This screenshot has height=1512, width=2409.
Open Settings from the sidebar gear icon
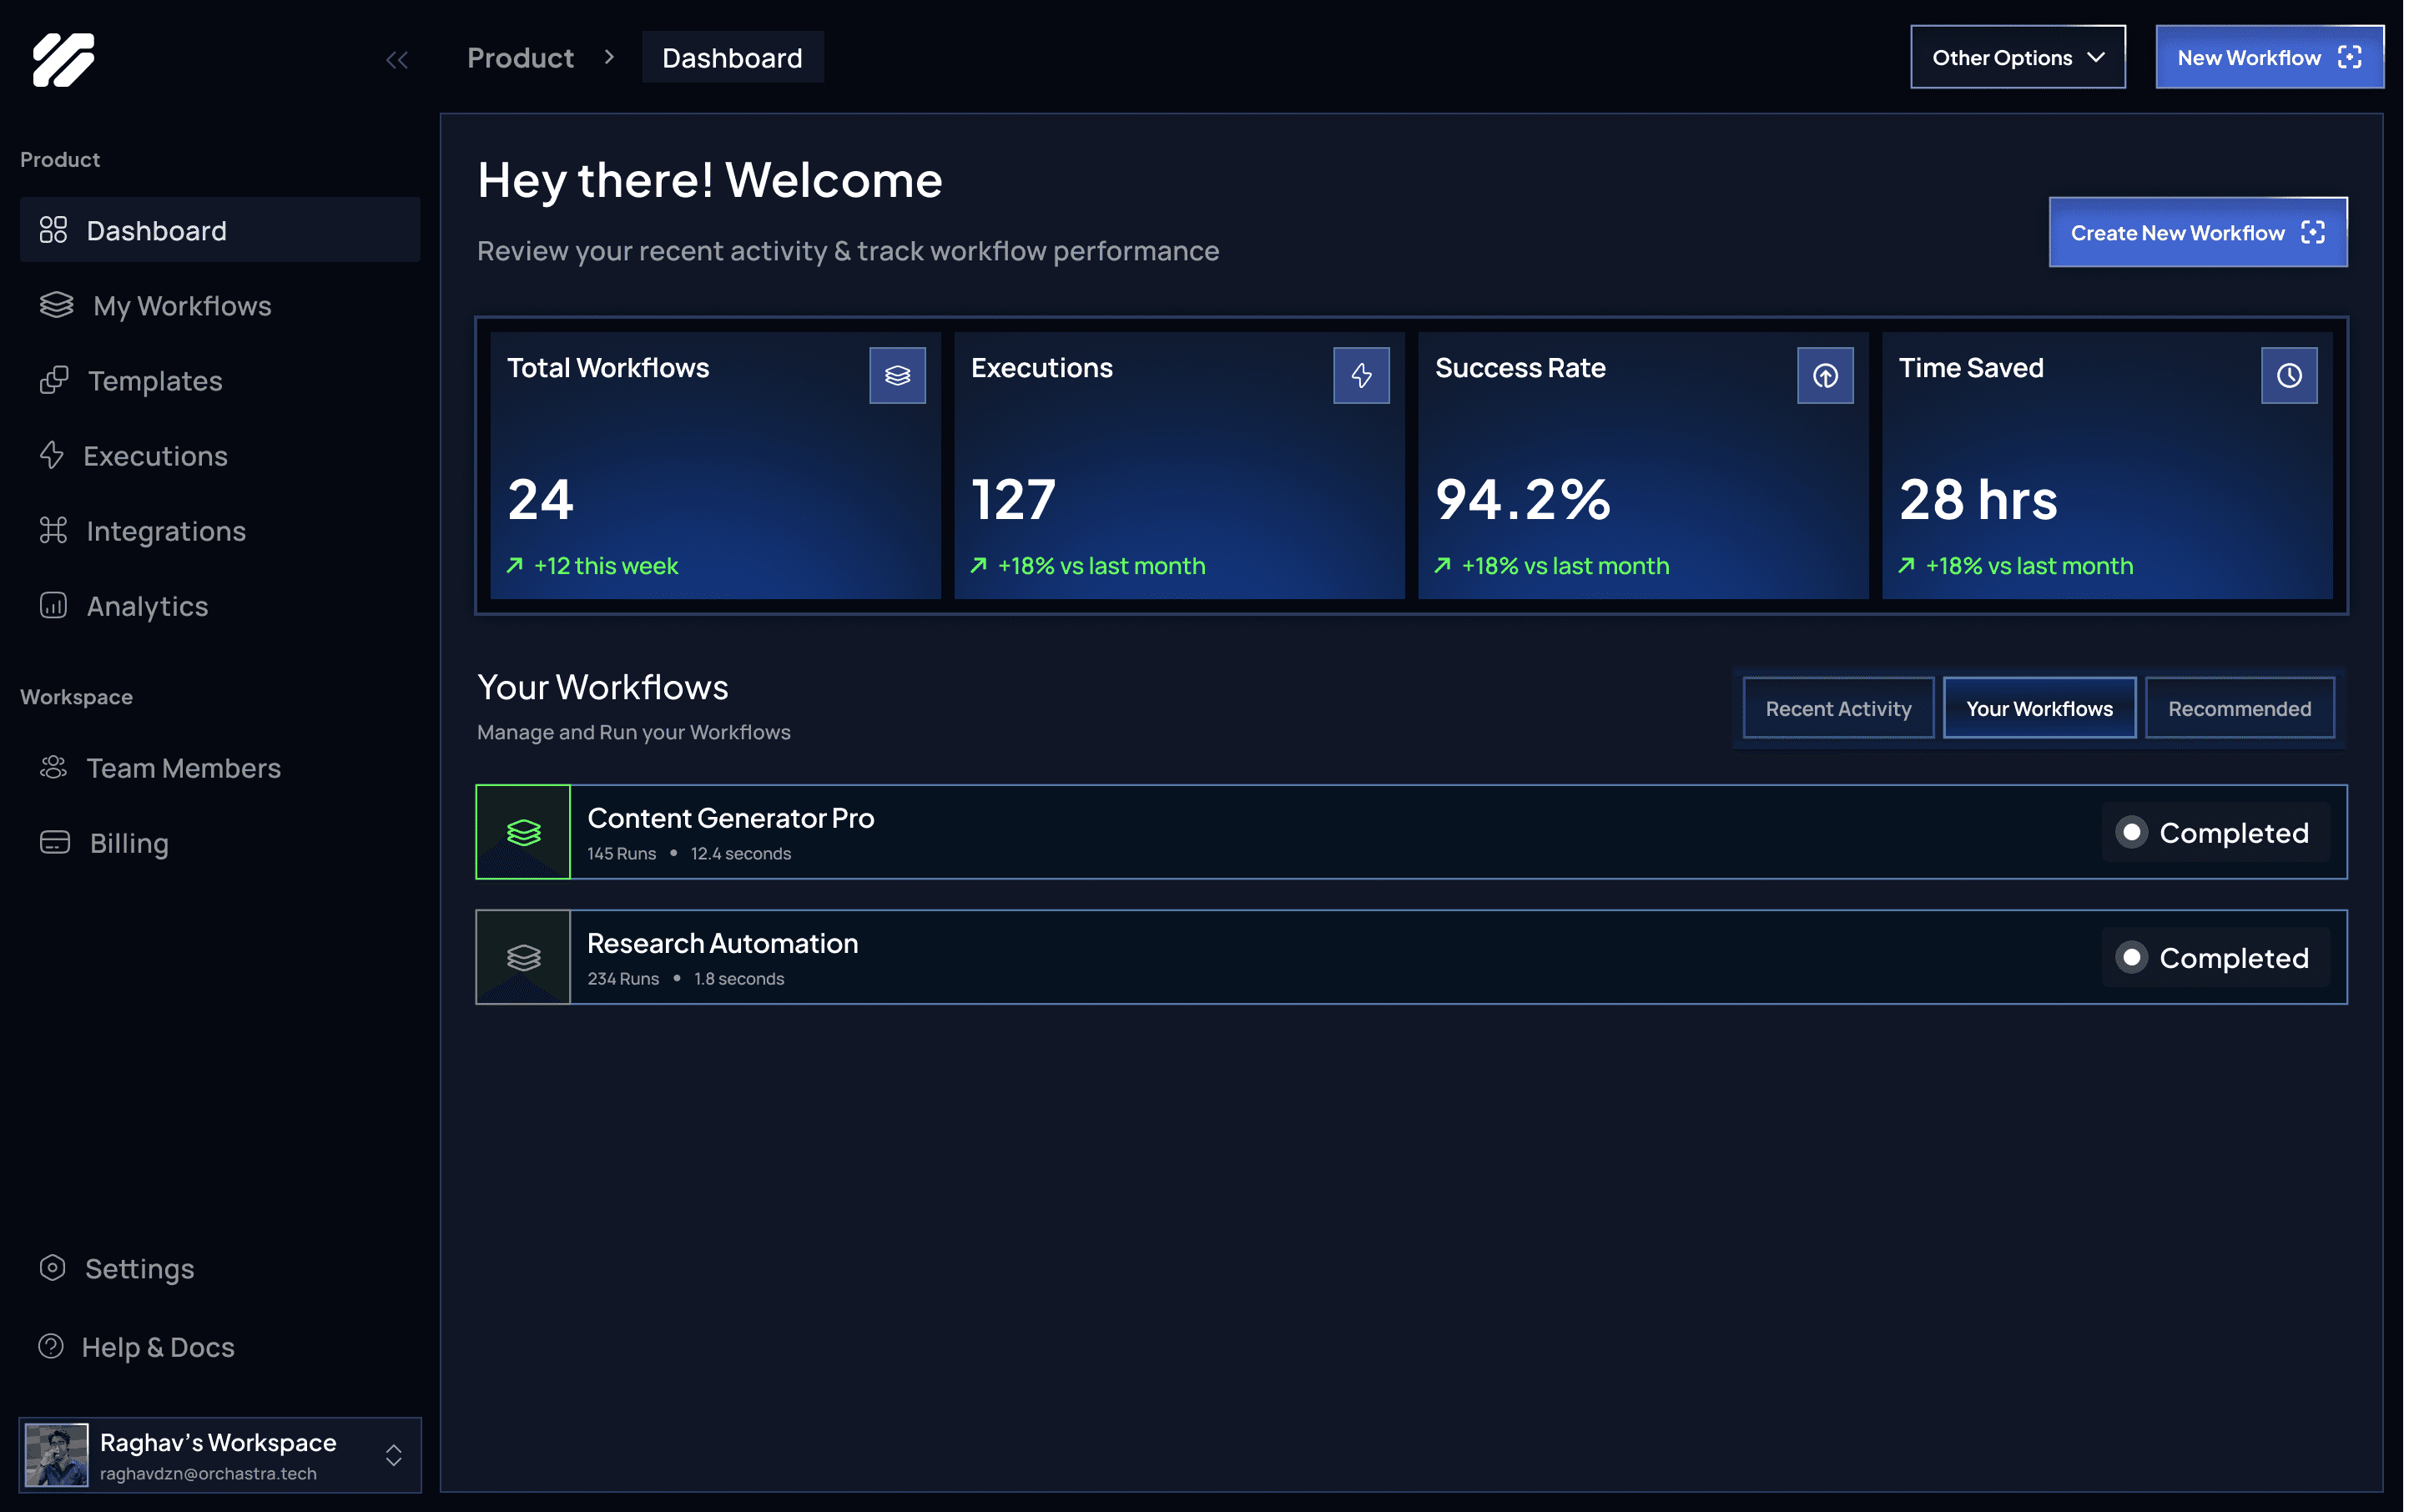[x=52, y=1268]
